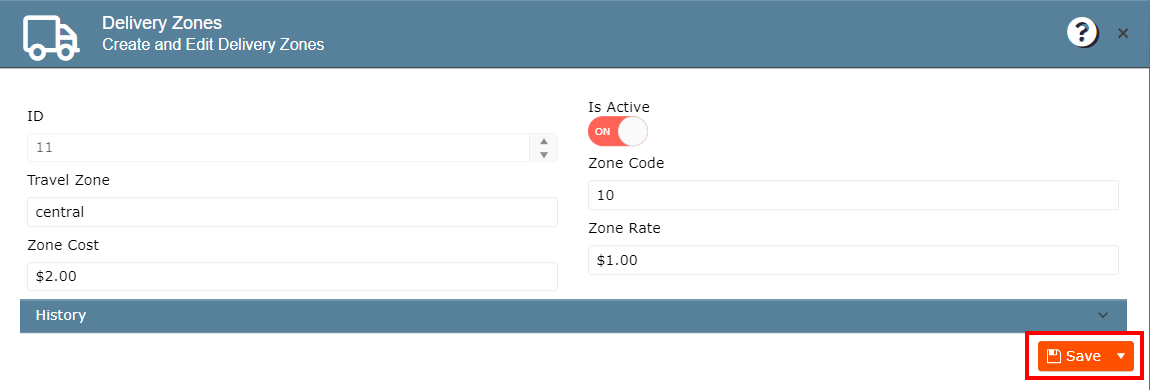Open the Save button dropdown arrow
Image resolution: width=1150 pixels, height=390 pixels.
[x=1121, y=356]
